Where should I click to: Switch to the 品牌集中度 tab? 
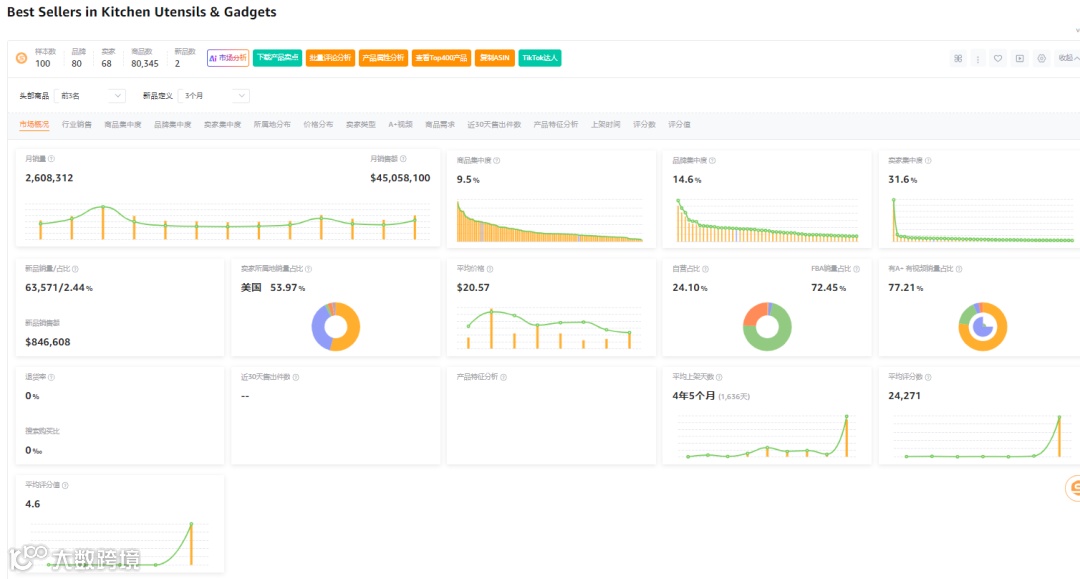click(172, 125)
